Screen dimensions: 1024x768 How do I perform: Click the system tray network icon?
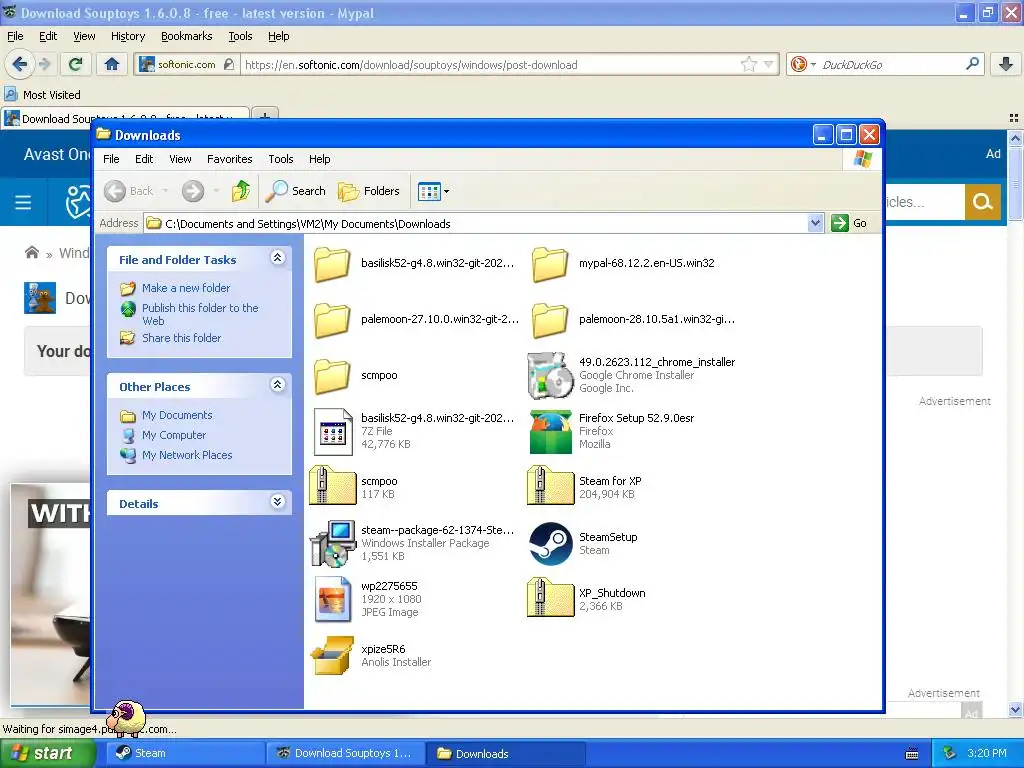pos(950,754)
